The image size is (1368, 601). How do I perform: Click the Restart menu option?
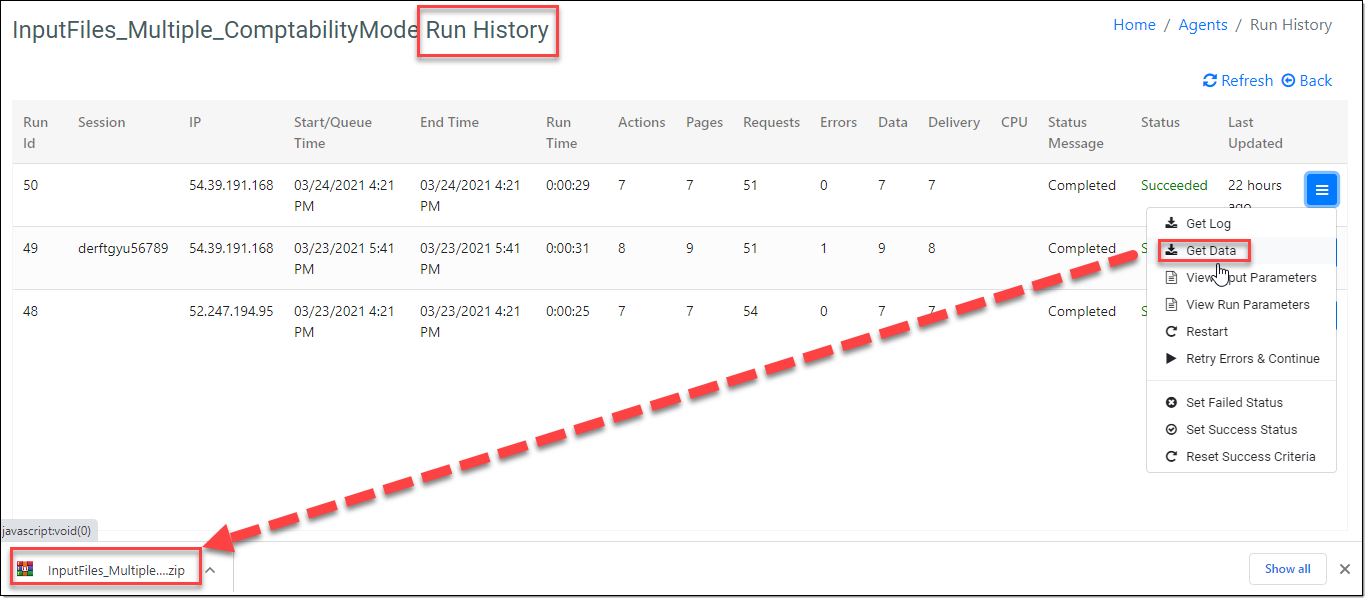[1206, 332]
